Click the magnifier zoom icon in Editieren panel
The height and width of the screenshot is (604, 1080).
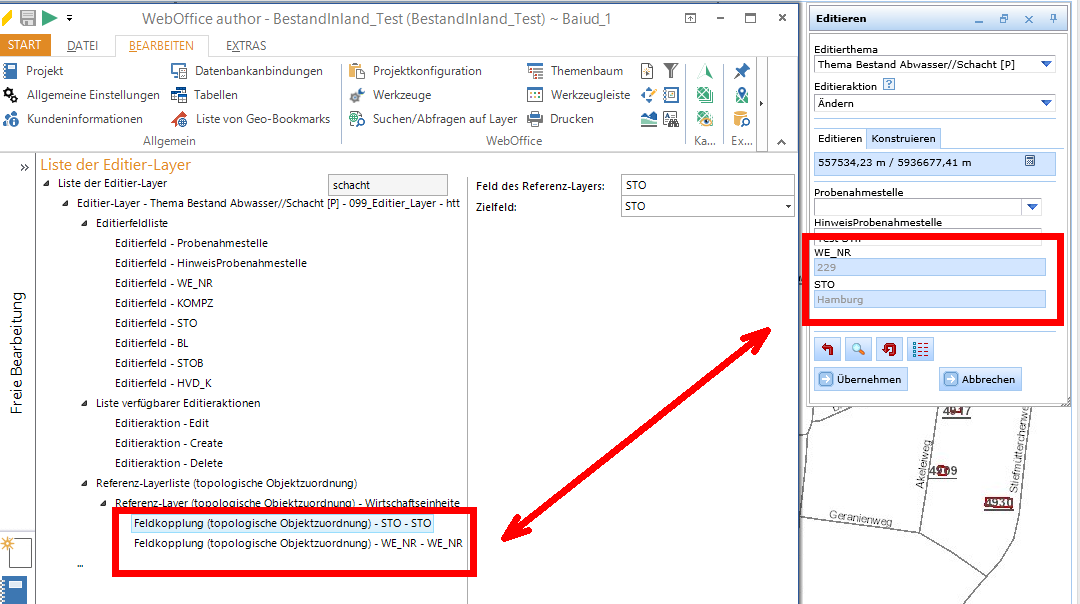[858, 349]
